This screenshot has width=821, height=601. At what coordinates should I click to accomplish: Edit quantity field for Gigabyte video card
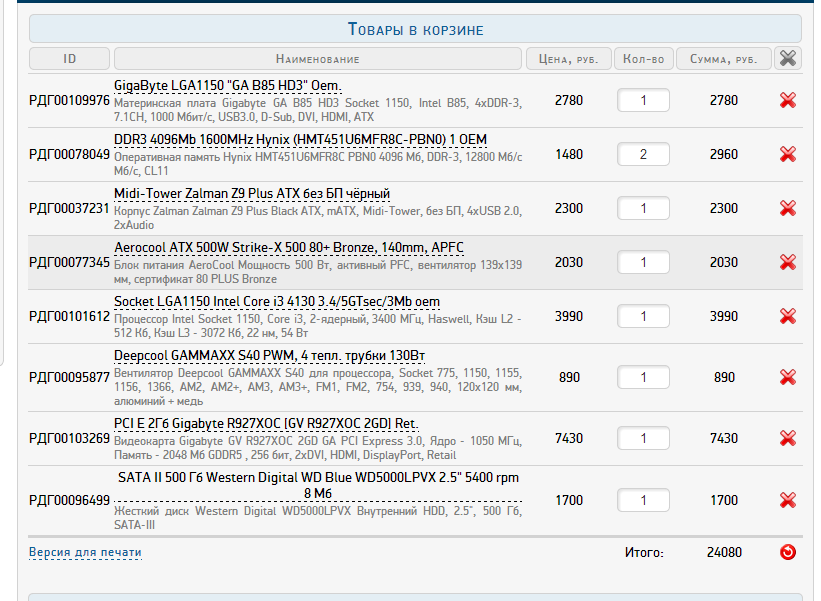click(643, 438)
